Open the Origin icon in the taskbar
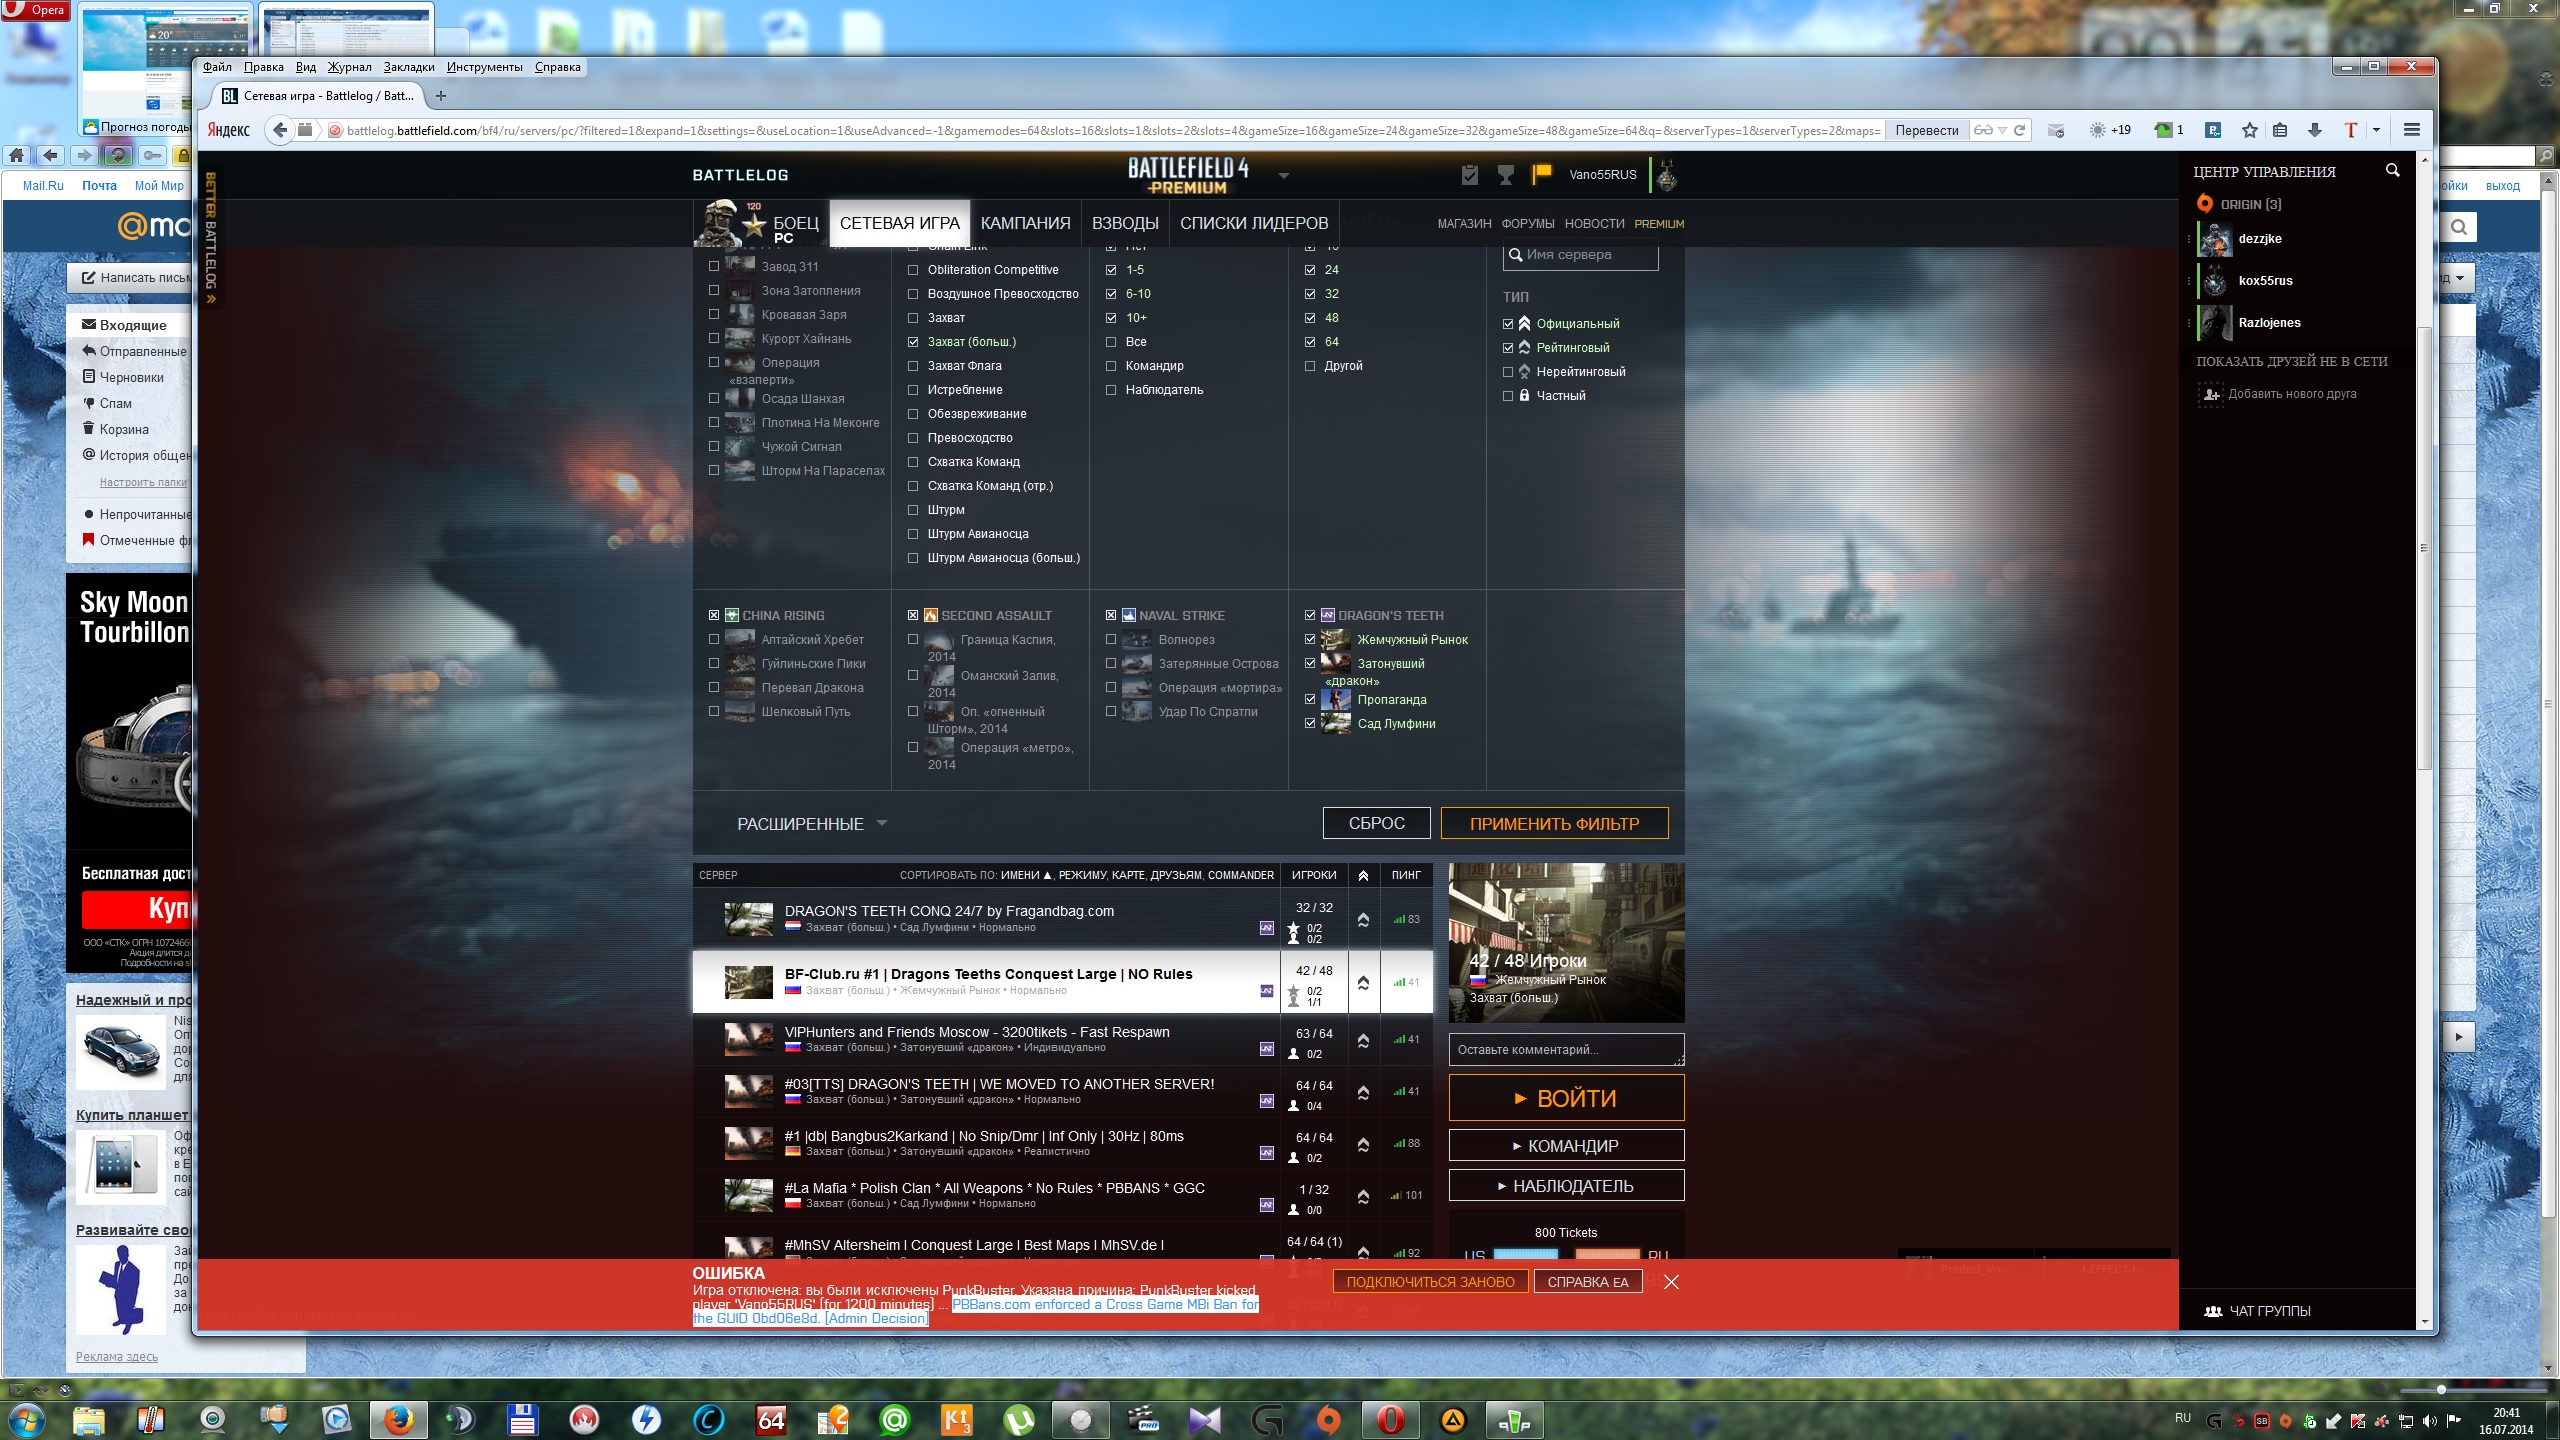Image resolution: width=2560 pixels, height=1440 pixels. (1329, 1419)
